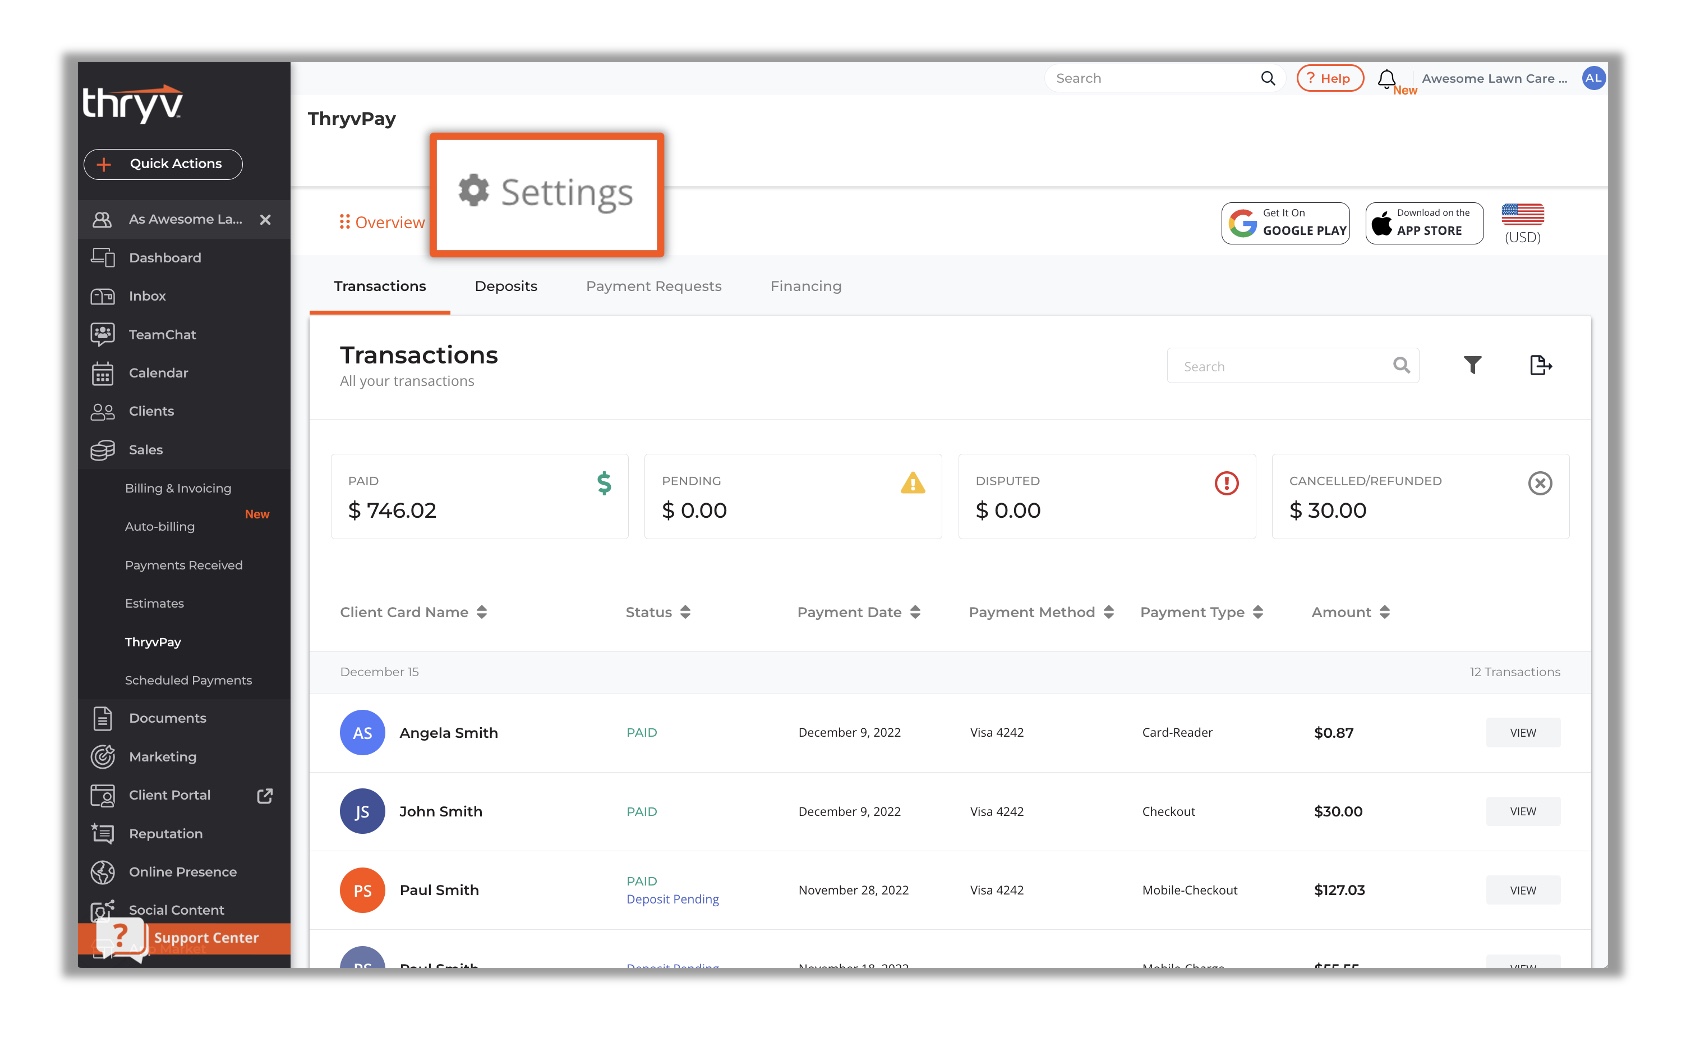Open the Quick Actions button

[x=163, y=164]
